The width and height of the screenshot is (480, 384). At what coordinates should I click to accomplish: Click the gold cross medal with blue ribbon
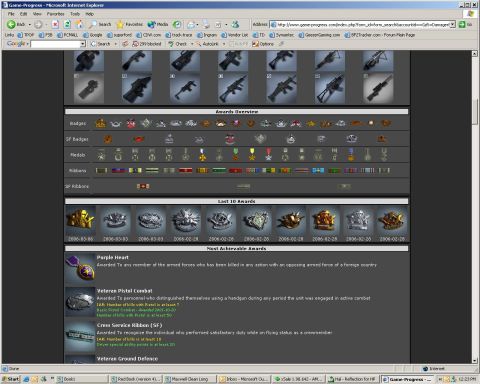point(202,154)
